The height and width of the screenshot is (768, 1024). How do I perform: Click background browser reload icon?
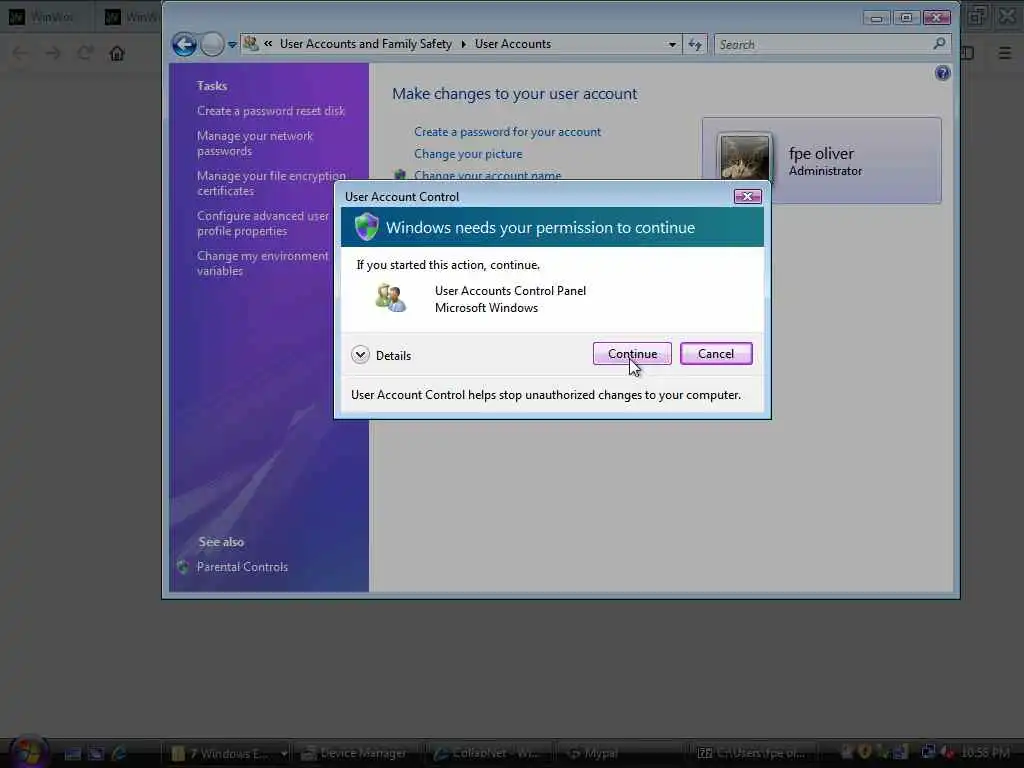click(85, 53)
